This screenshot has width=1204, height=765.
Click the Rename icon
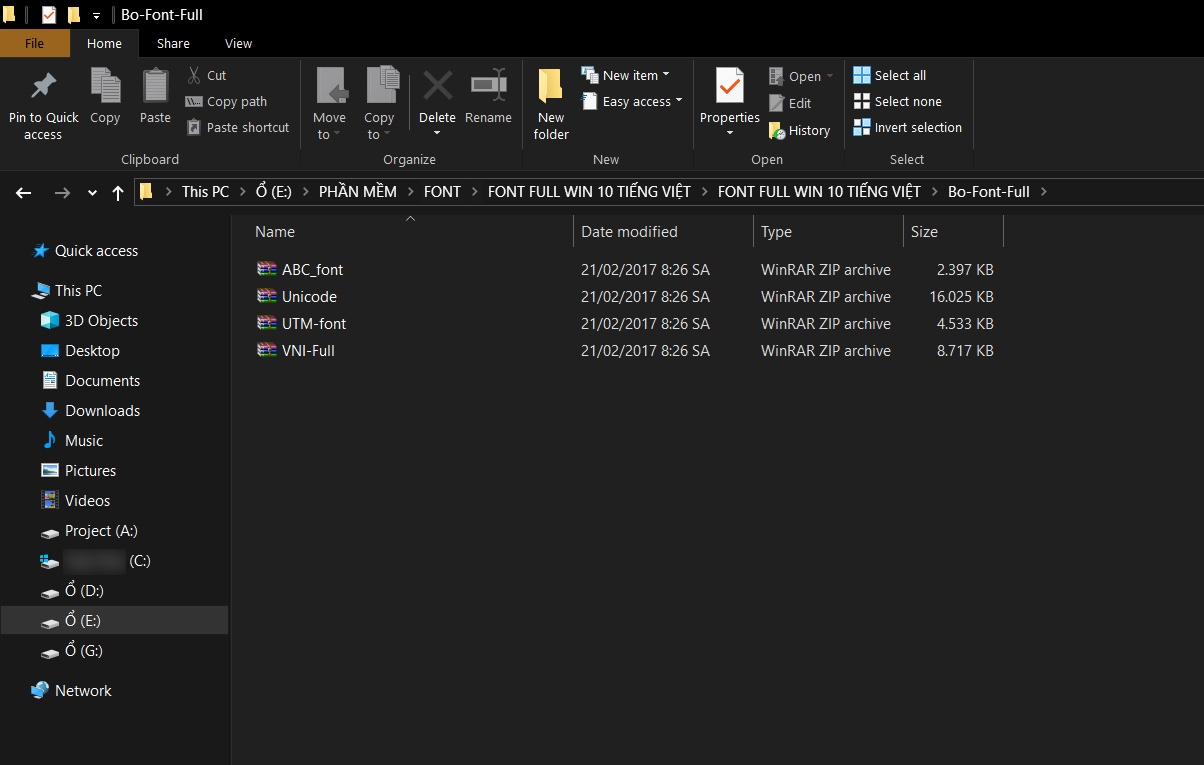coord(488,86)
